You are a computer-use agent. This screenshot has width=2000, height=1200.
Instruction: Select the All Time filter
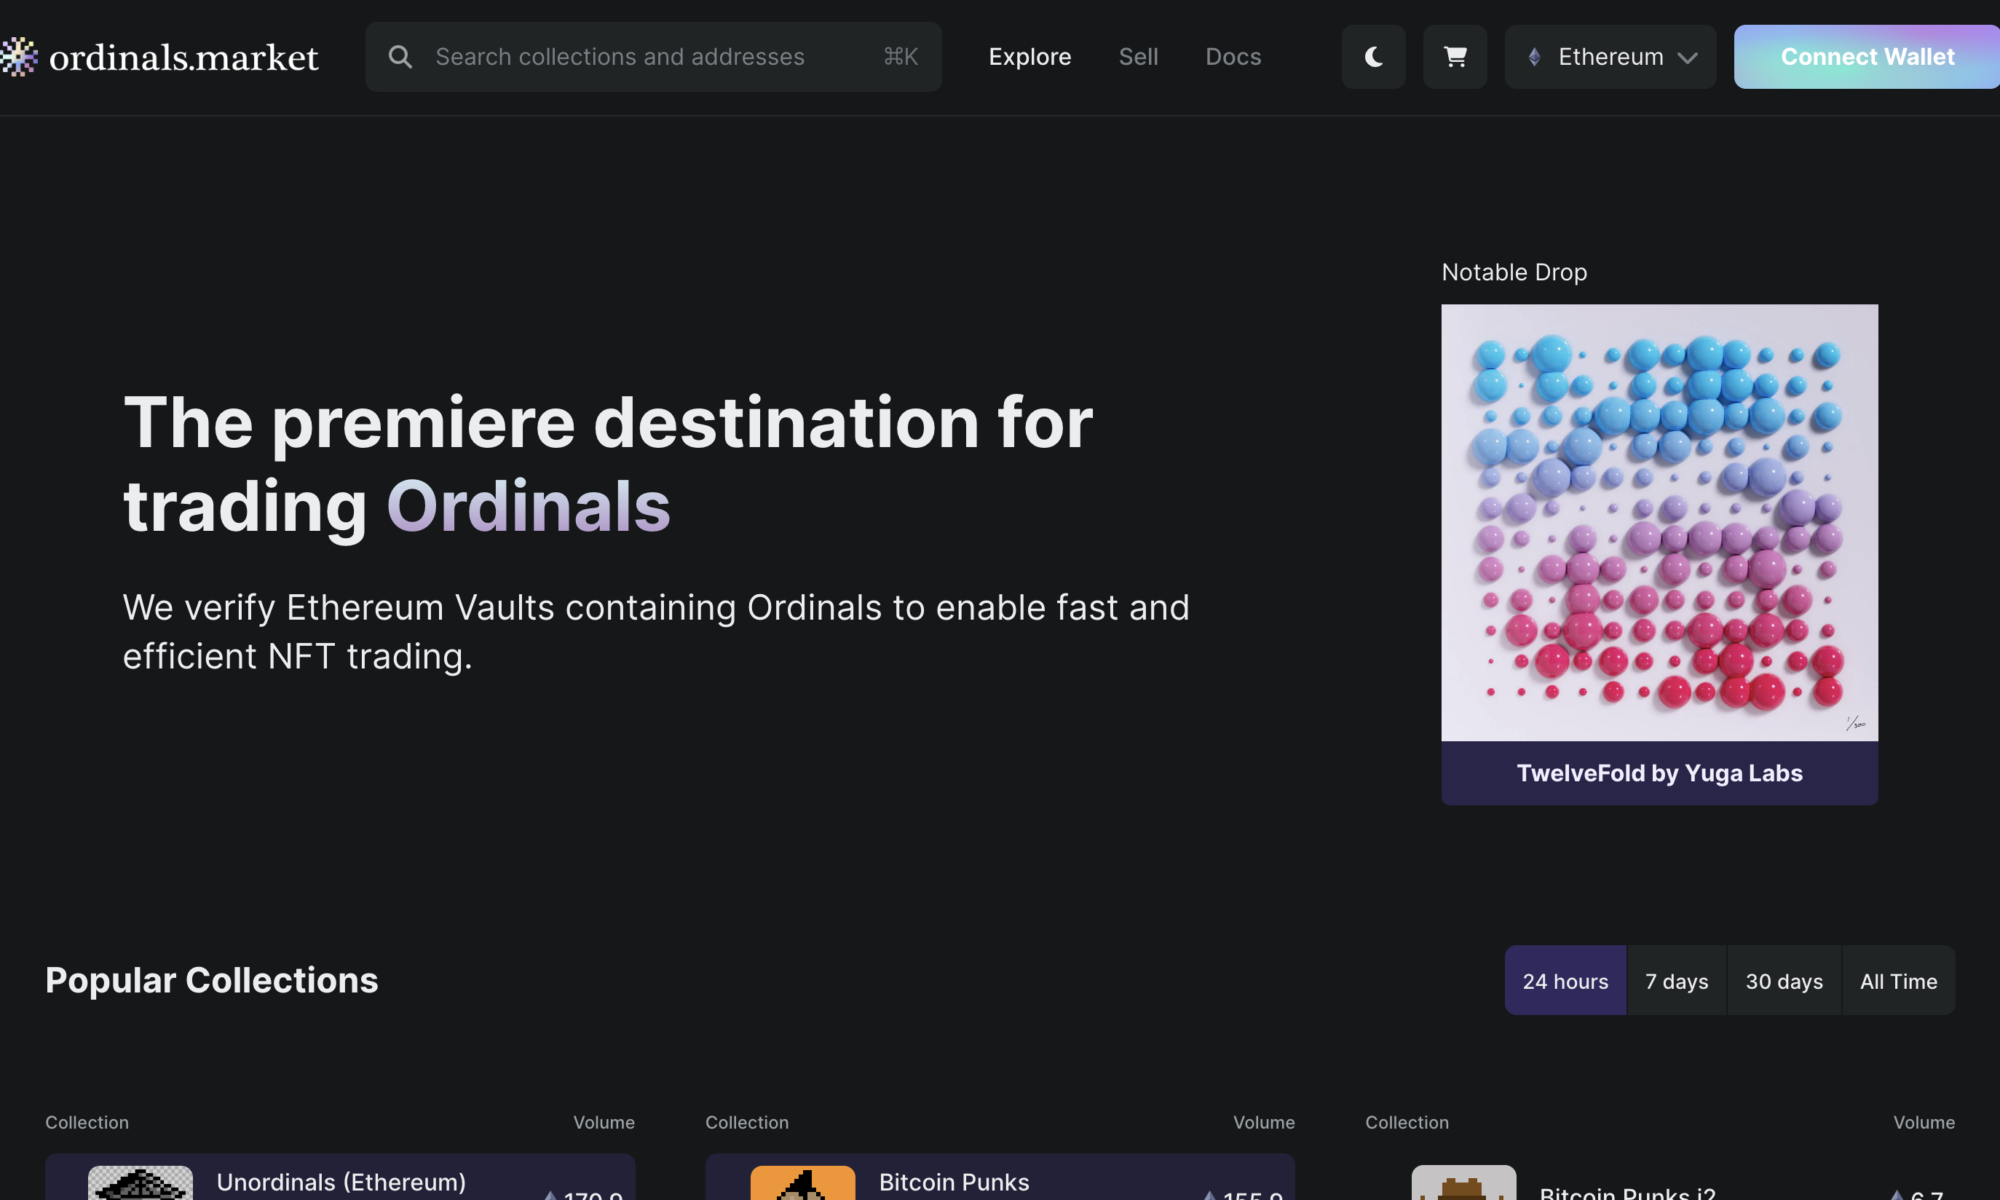(1898, 981)
